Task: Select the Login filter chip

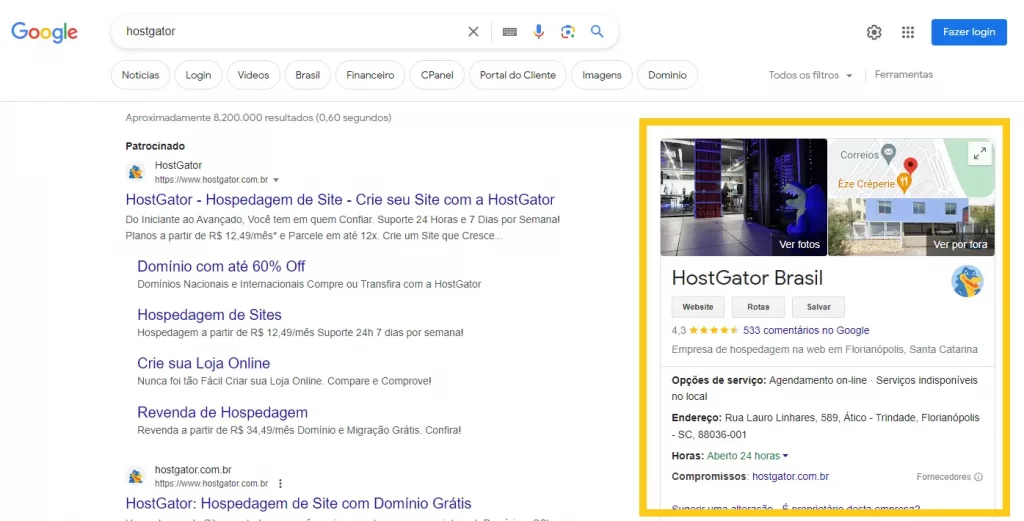Action: (x=198, y=75)
